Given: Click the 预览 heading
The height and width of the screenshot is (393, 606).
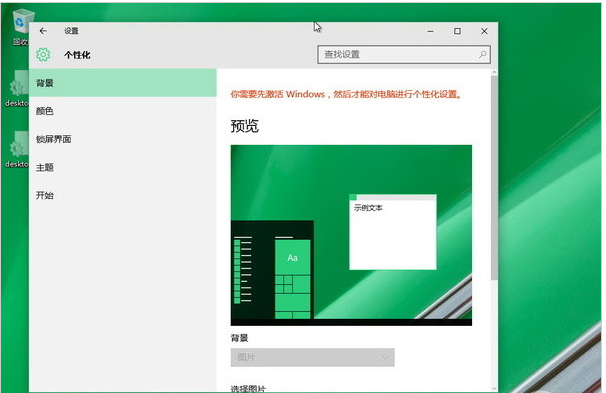Looking at the screenshot, I should [245, 126].
